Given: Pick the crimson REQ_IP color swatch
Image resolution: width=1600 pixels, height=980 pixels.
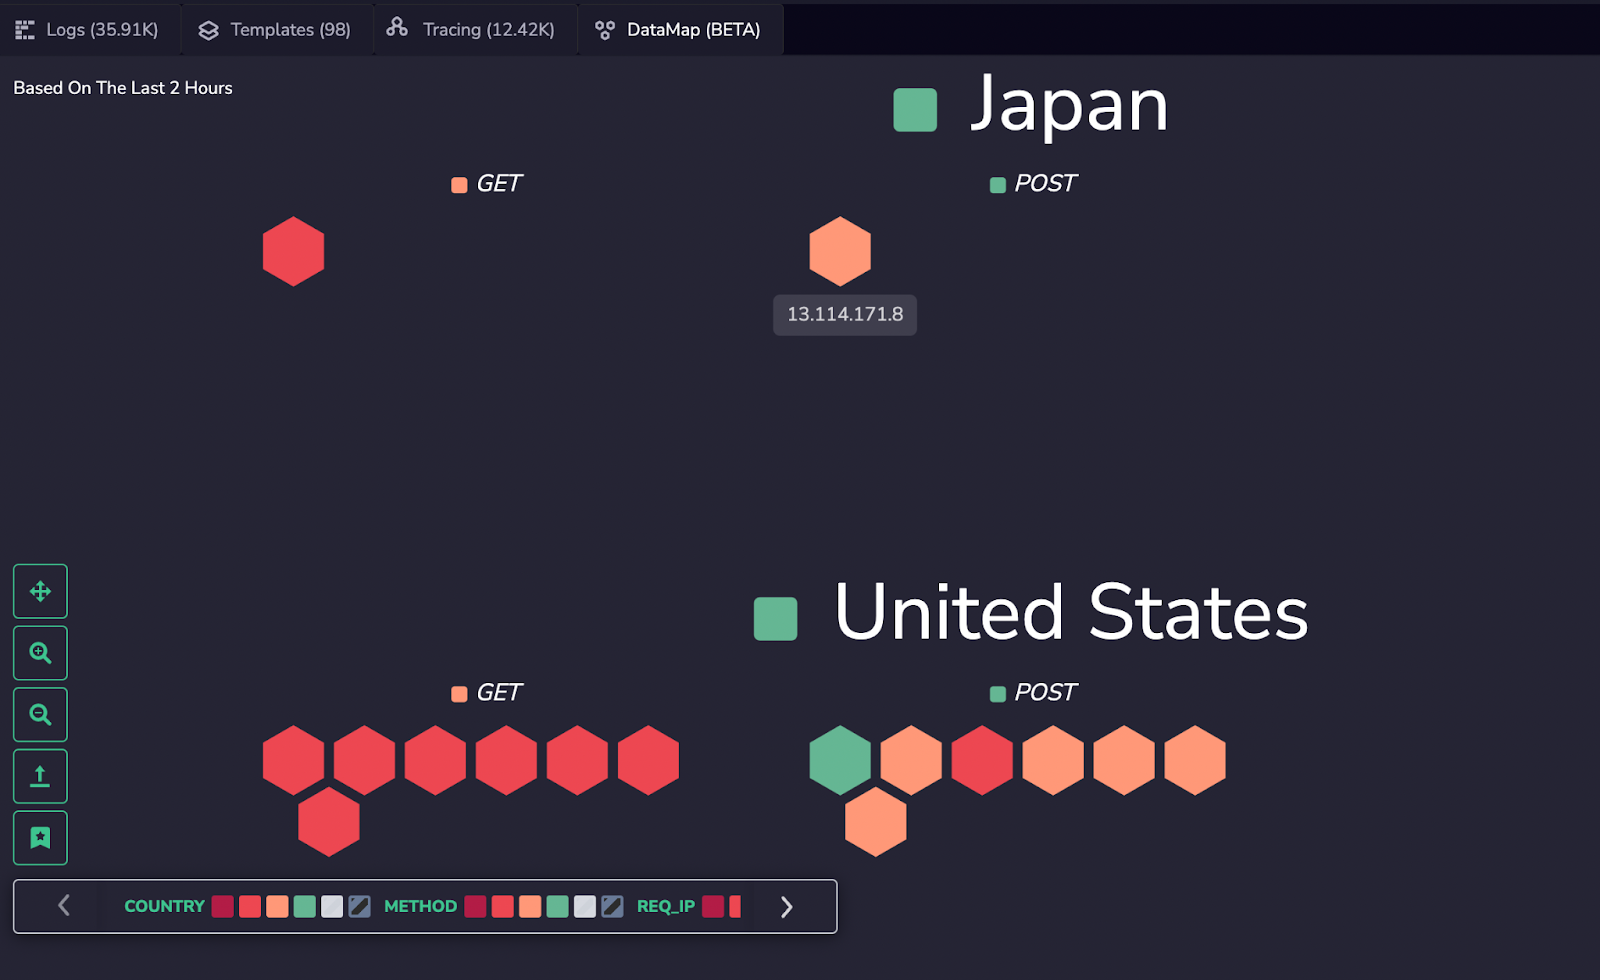Looking at the screenshot, I should pyautogui.click(x=713, y=906).
